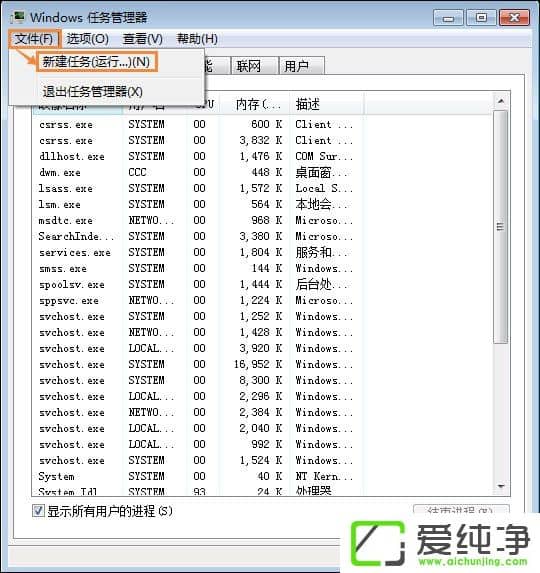Click the scroll down arrow in process list

coord(501,486)
